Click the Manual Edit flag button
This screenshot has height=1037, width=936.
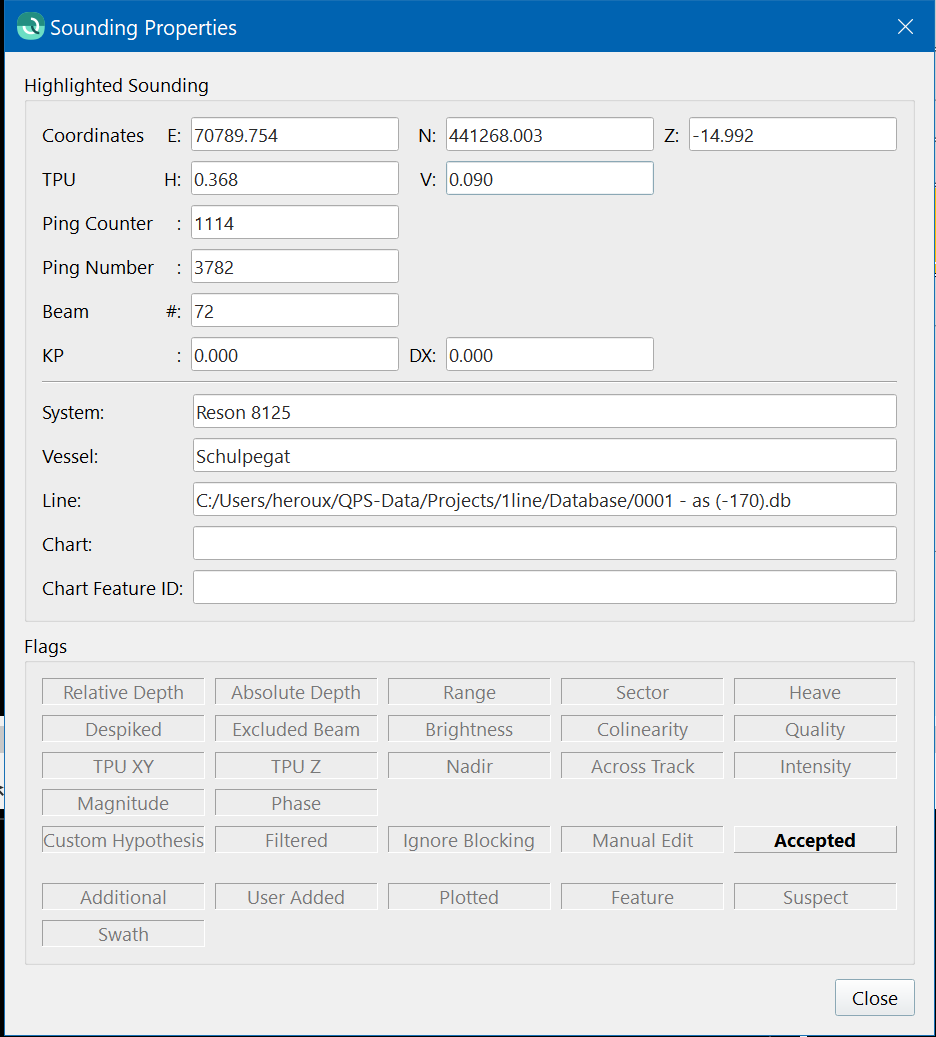pos(642,840)
